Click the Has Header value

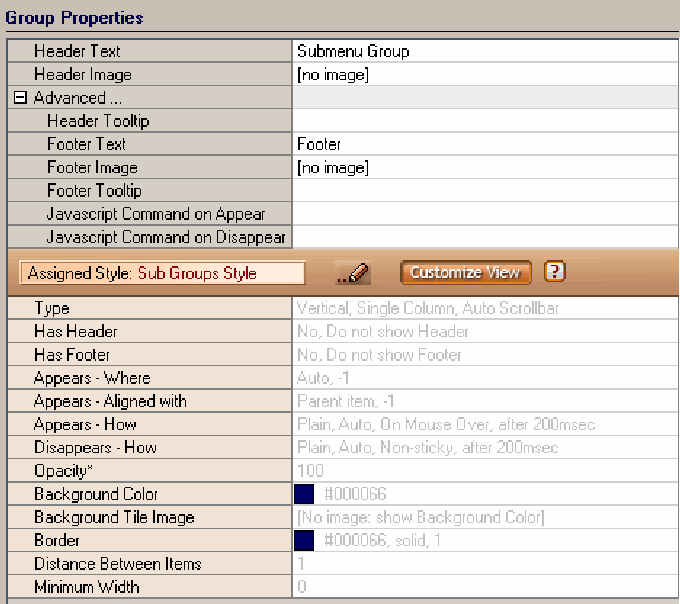[485, 332]
